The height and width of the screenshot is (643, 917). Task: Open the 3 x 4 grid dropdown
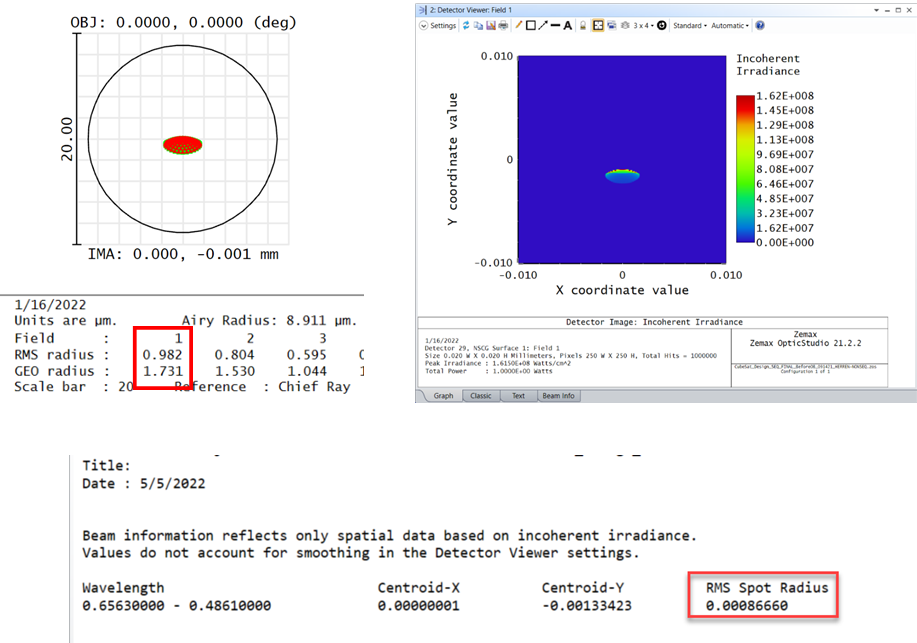642,26
